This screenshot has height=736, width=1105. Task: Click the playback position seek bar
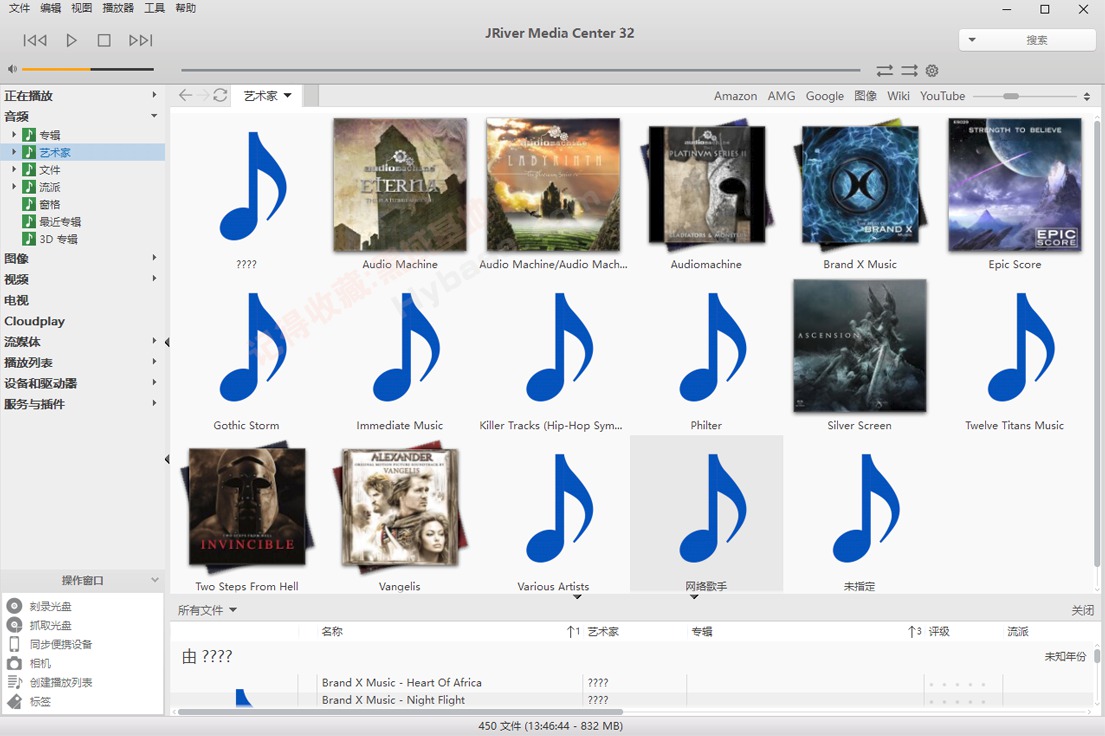point(520,70)
